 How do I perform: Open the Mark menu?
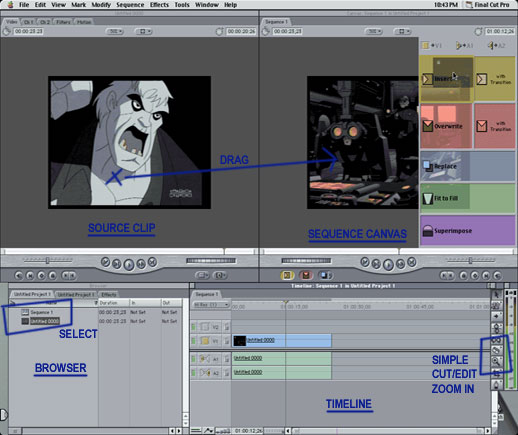click(x=78, y=5)
